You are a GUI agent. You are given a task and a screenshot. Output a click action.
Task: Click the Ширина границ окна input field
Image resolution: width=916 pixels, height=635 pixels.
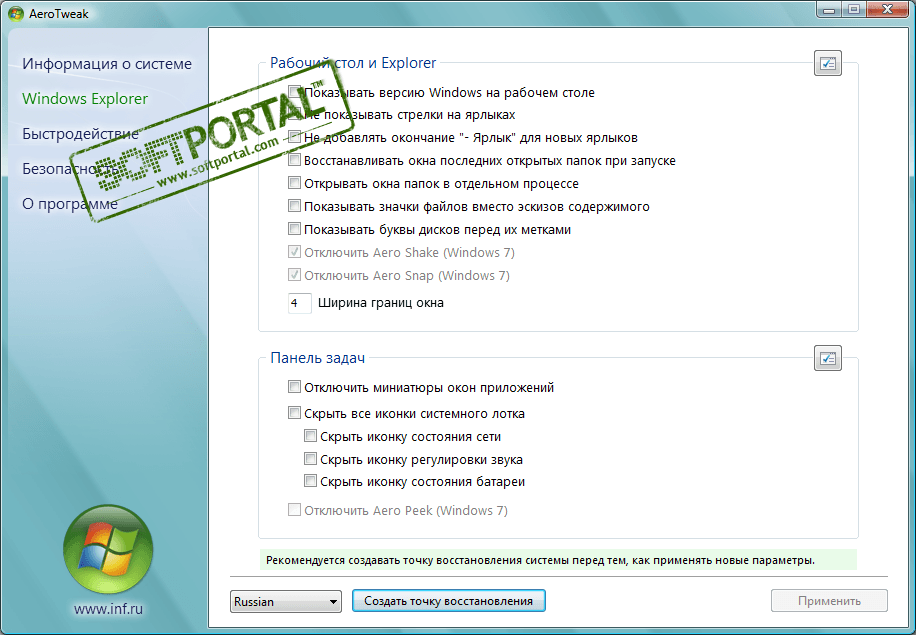(299, 303)
